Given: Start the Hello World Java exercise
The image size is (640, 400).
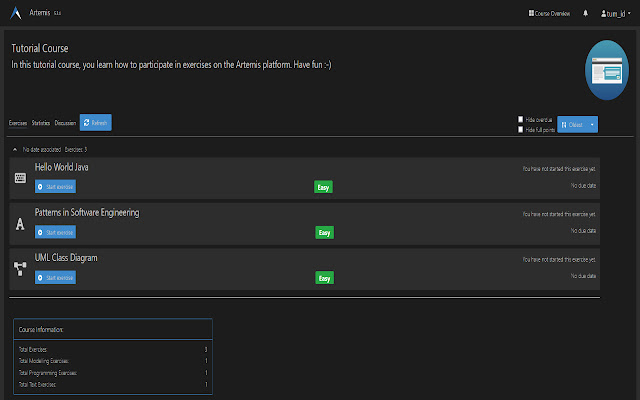Looking at the screenshot, I should (x=55, y=187).
